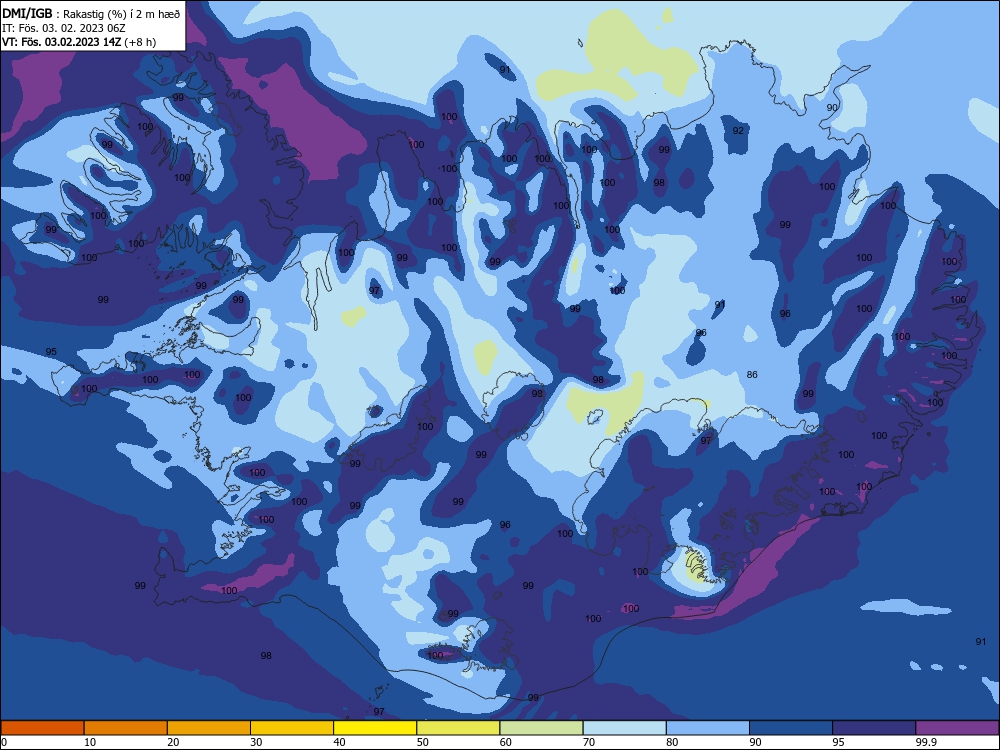
Task: Select the medium blue 90–95 legend swatch
Action: tap(791, 728)
